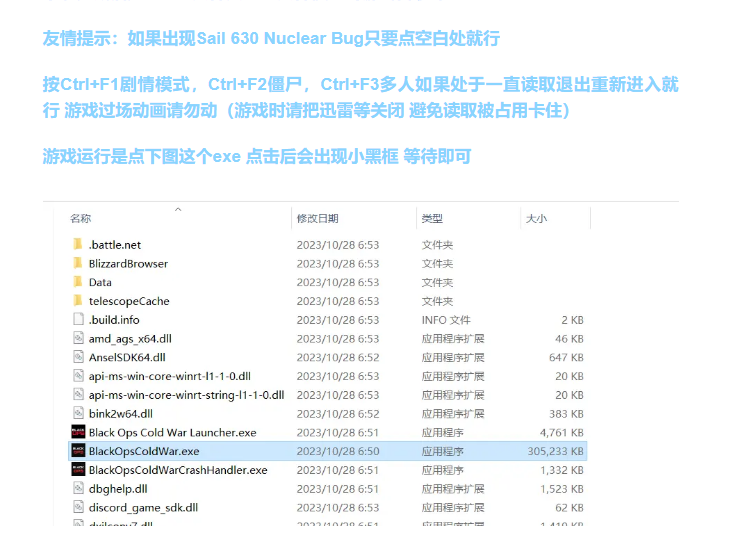Viewport: 734px width, 555px height.
Task: Click the 46 KB size value
Action: click(x=569, y=339)
